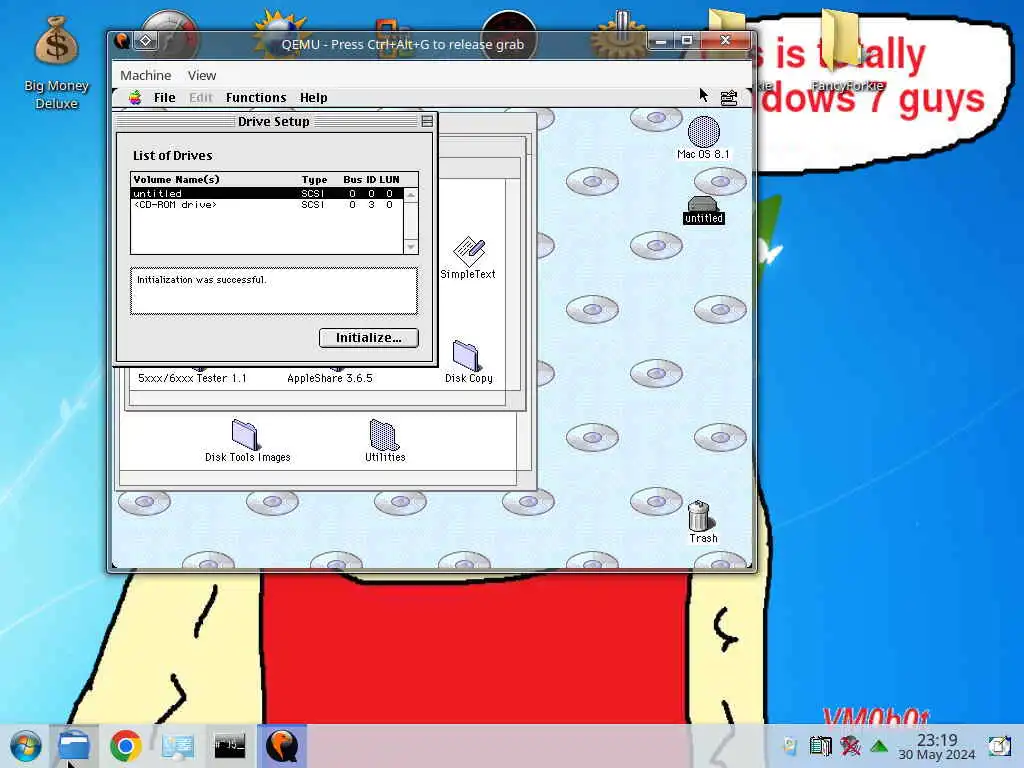Click the show desktop tray icon
This screenshot has width=1024, height=768.
999,746
